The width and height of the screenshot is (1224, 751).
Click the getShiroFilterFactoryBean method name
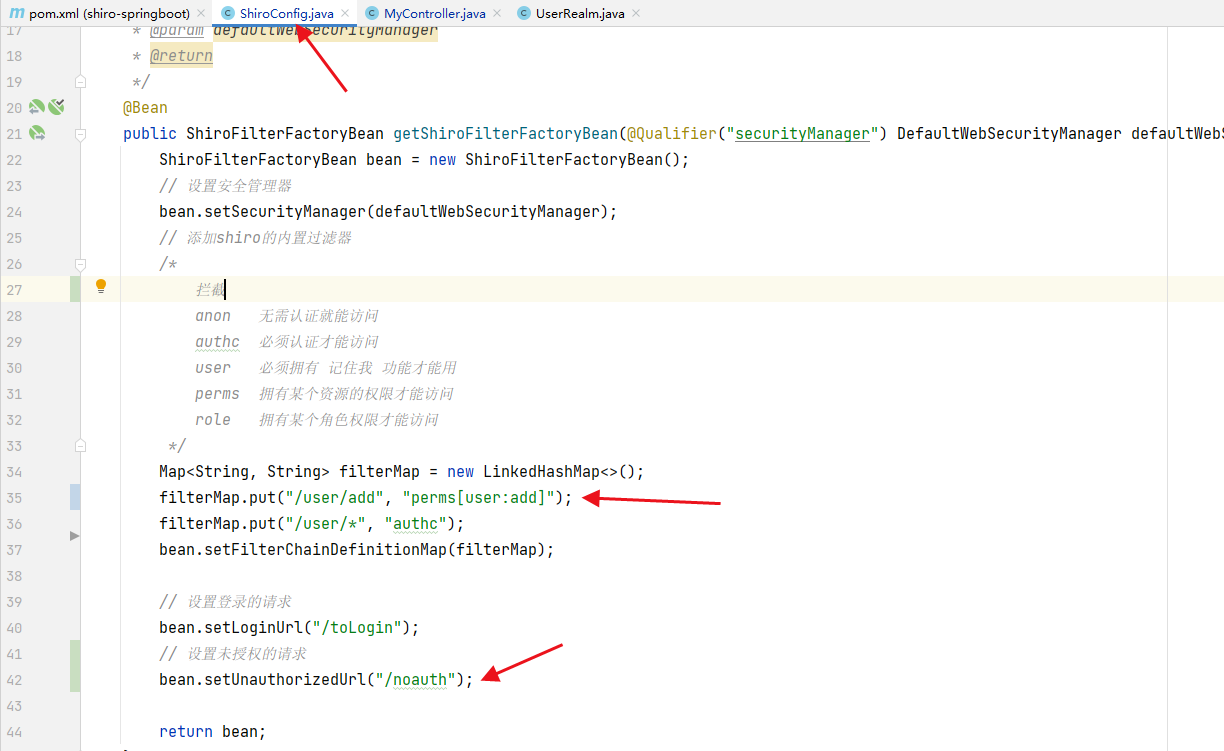pos(505,133)
